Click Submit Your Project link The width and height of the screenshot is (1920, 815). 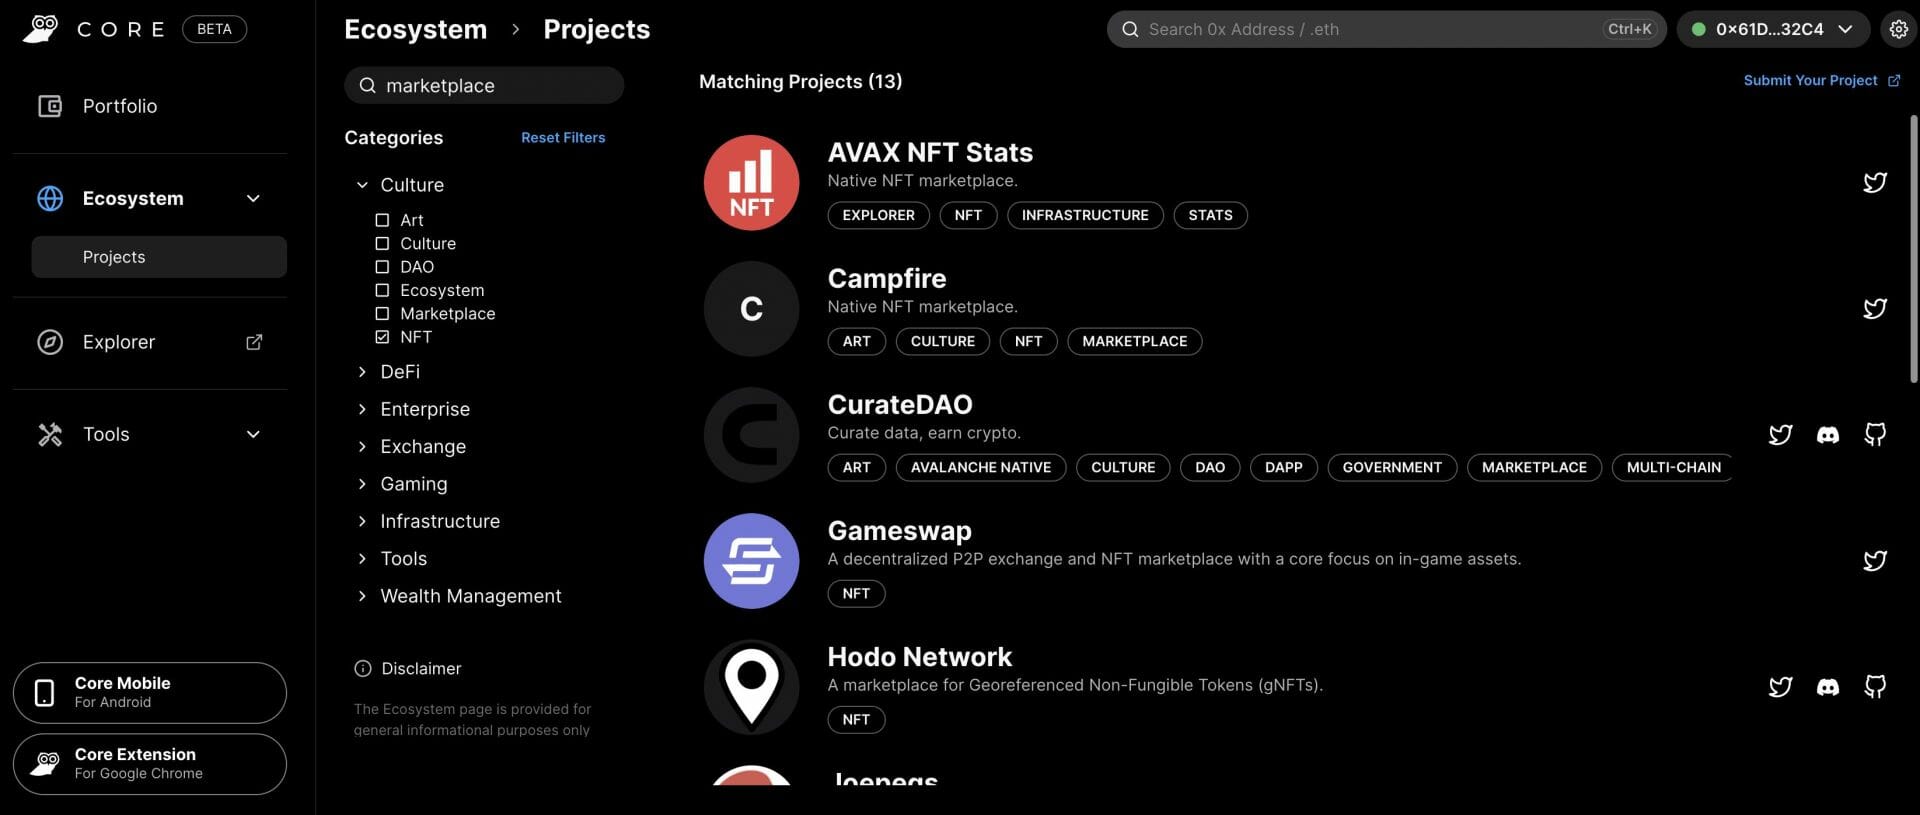[x=1821, y=80]
